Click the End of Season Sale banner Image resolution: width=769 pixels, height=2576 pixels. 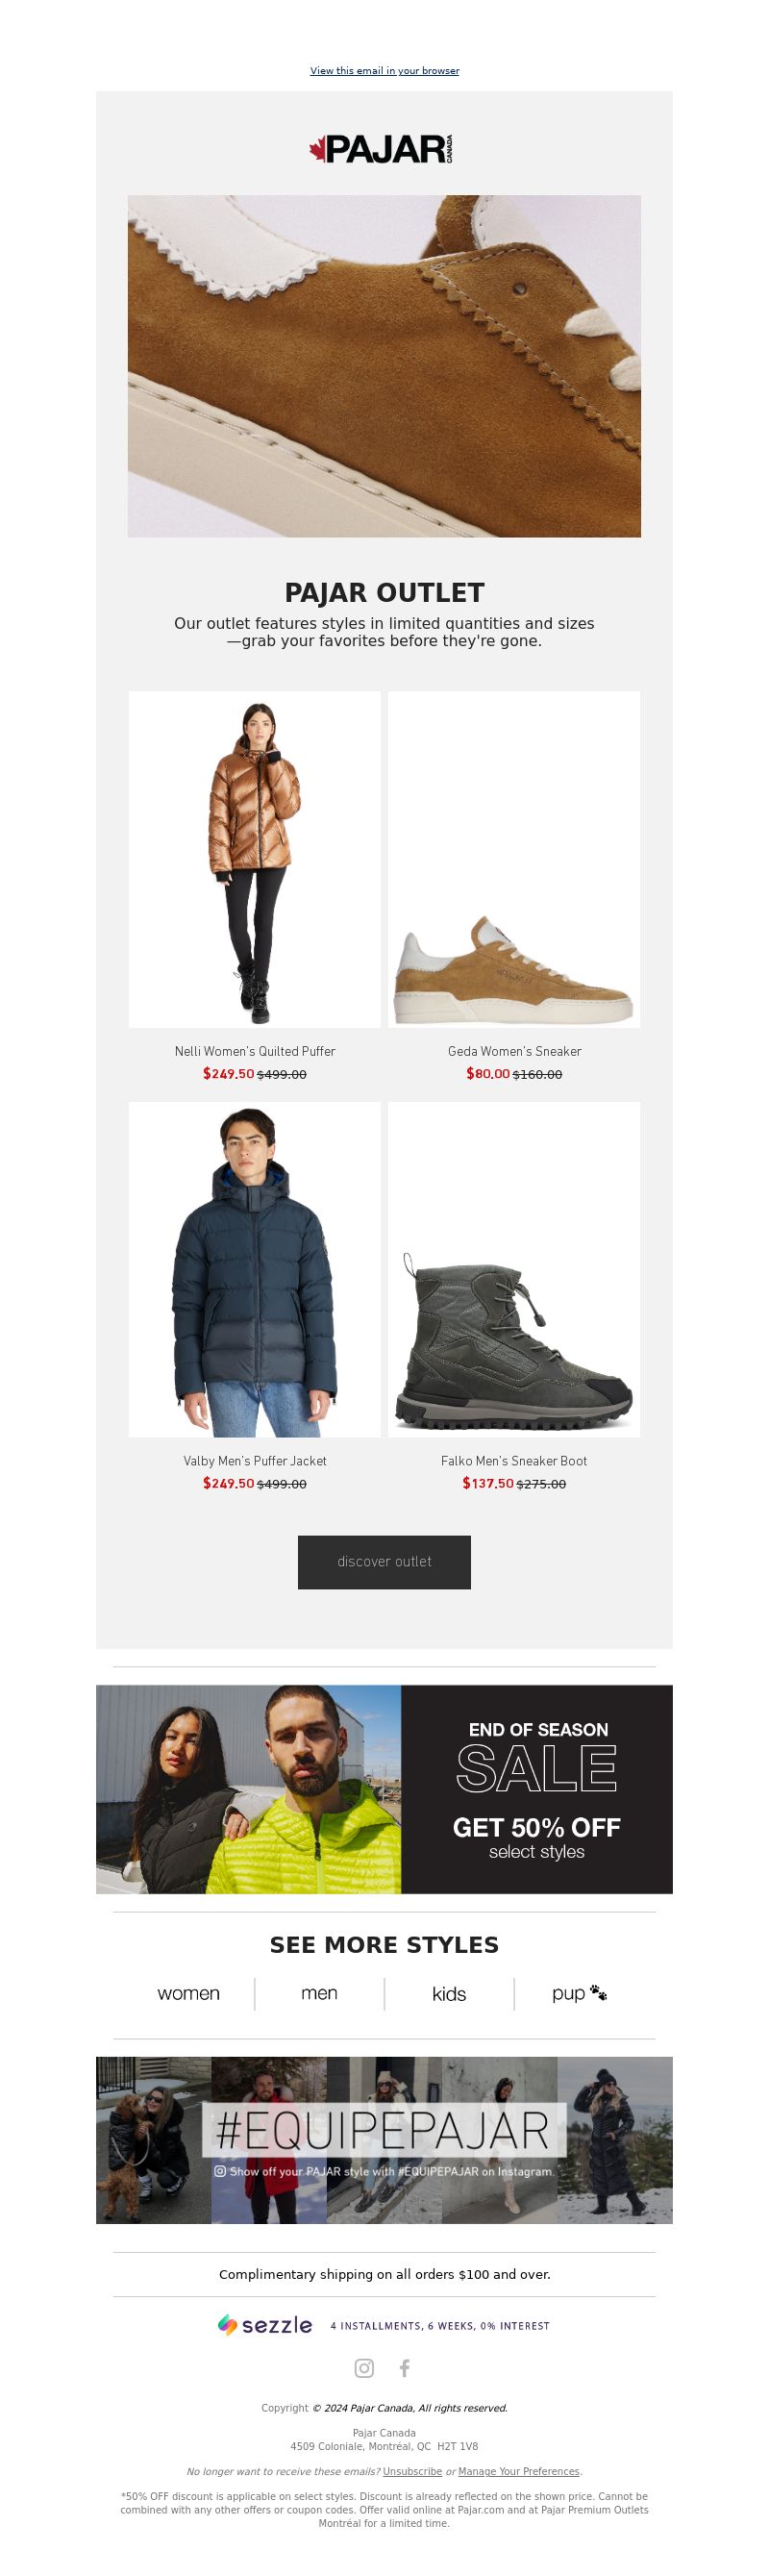click(x=384, y=1789)
